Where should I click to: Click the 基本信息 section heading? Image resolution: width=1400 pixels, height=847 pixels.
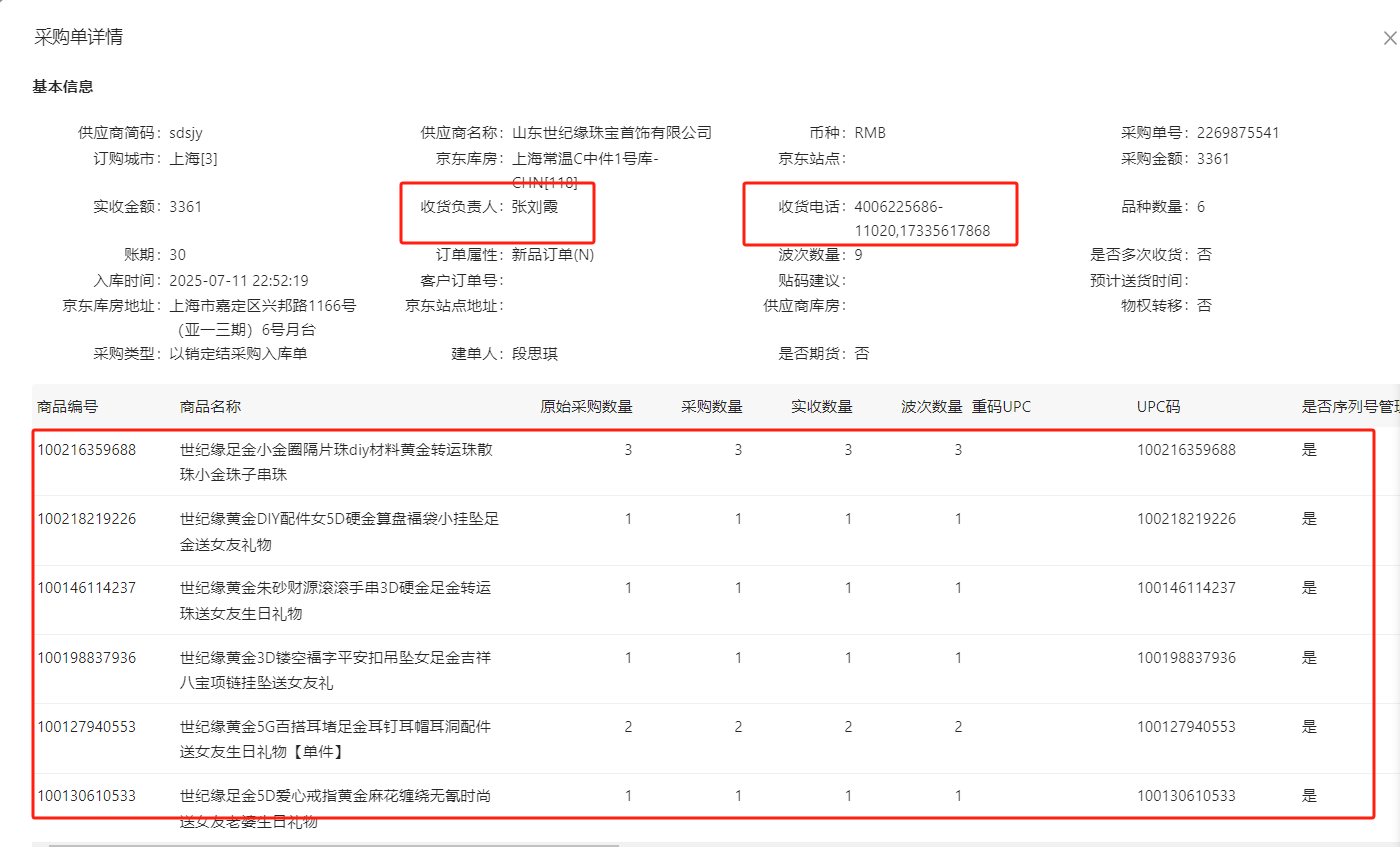point(63,87)
